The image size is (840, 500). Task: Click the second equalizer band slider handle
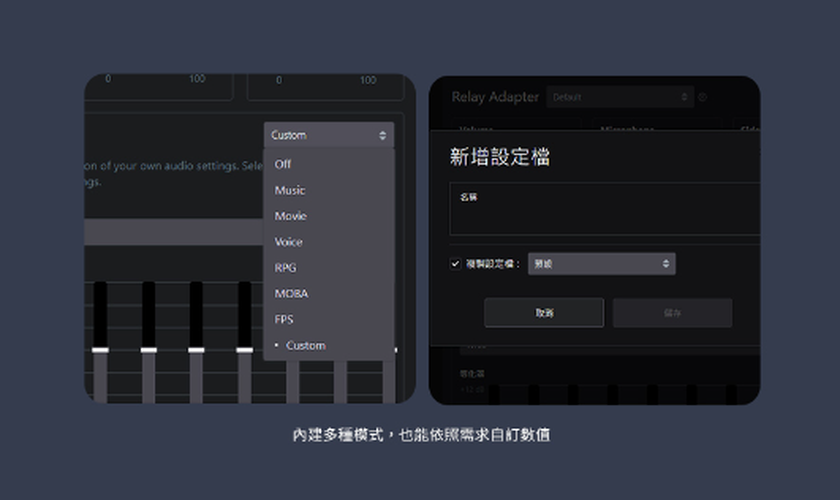click(148, 350)
